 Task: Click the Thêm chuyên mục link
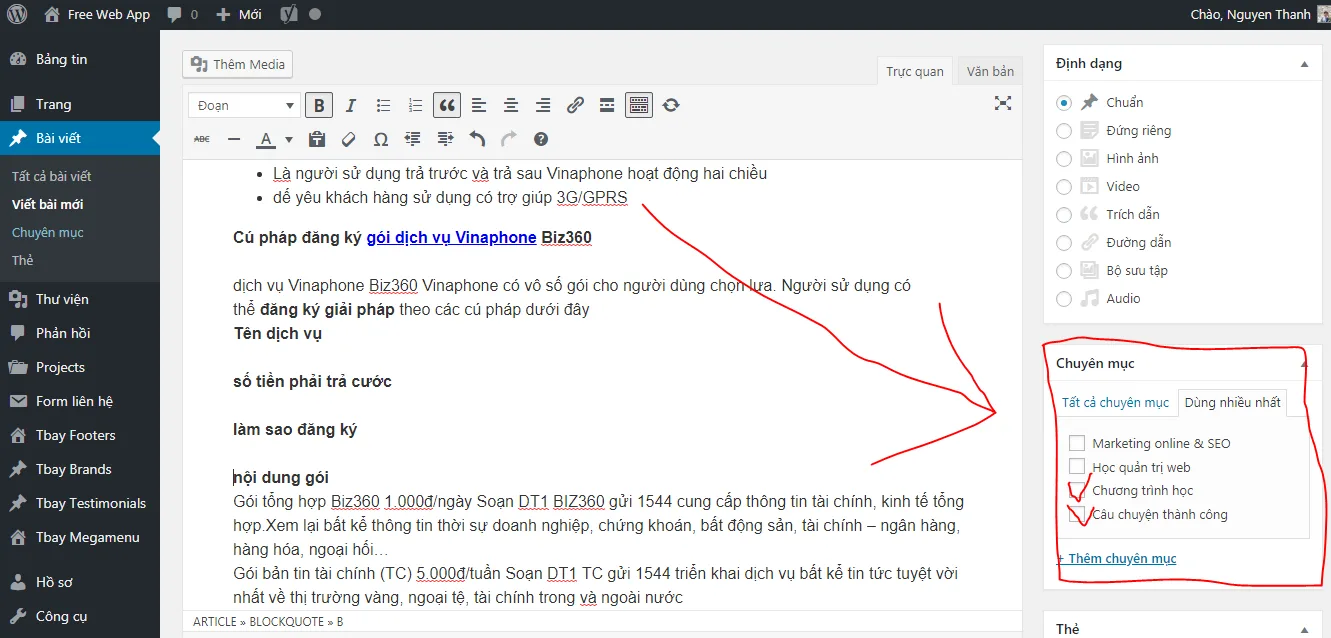tap(1117, 559)
